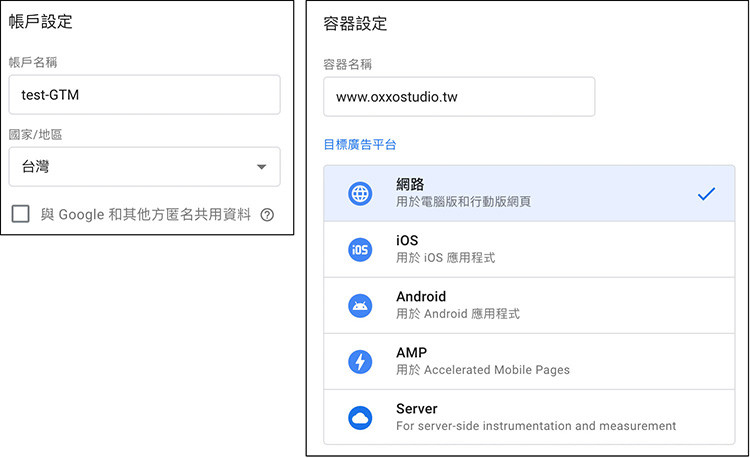Screen dimensions: 750x458
Task: Click the blue checkmark on 網路 row
Action: (706, 194)
